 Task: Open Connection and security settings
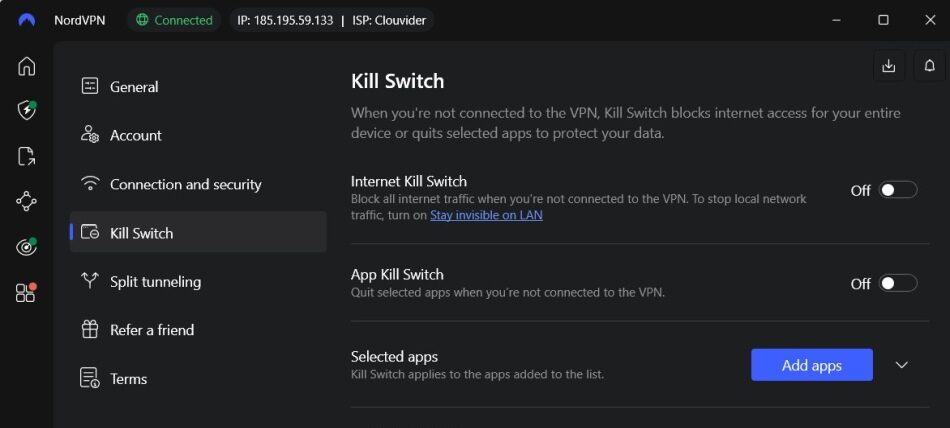(185, 184)
